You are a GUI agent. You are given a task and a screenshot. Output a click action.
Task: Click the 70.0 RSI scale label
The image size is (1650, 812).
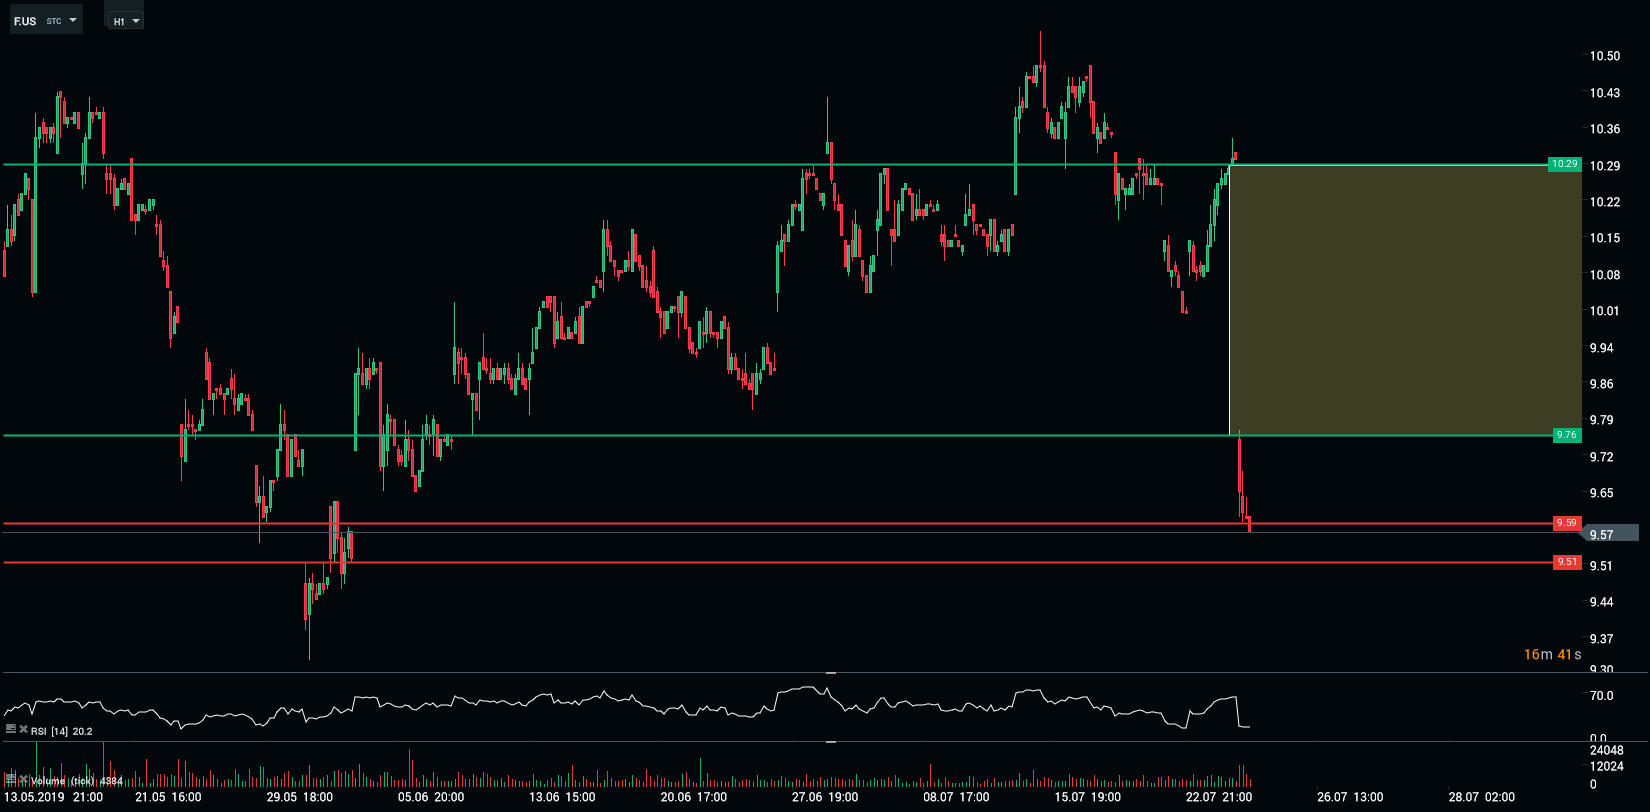(1601, 696)
